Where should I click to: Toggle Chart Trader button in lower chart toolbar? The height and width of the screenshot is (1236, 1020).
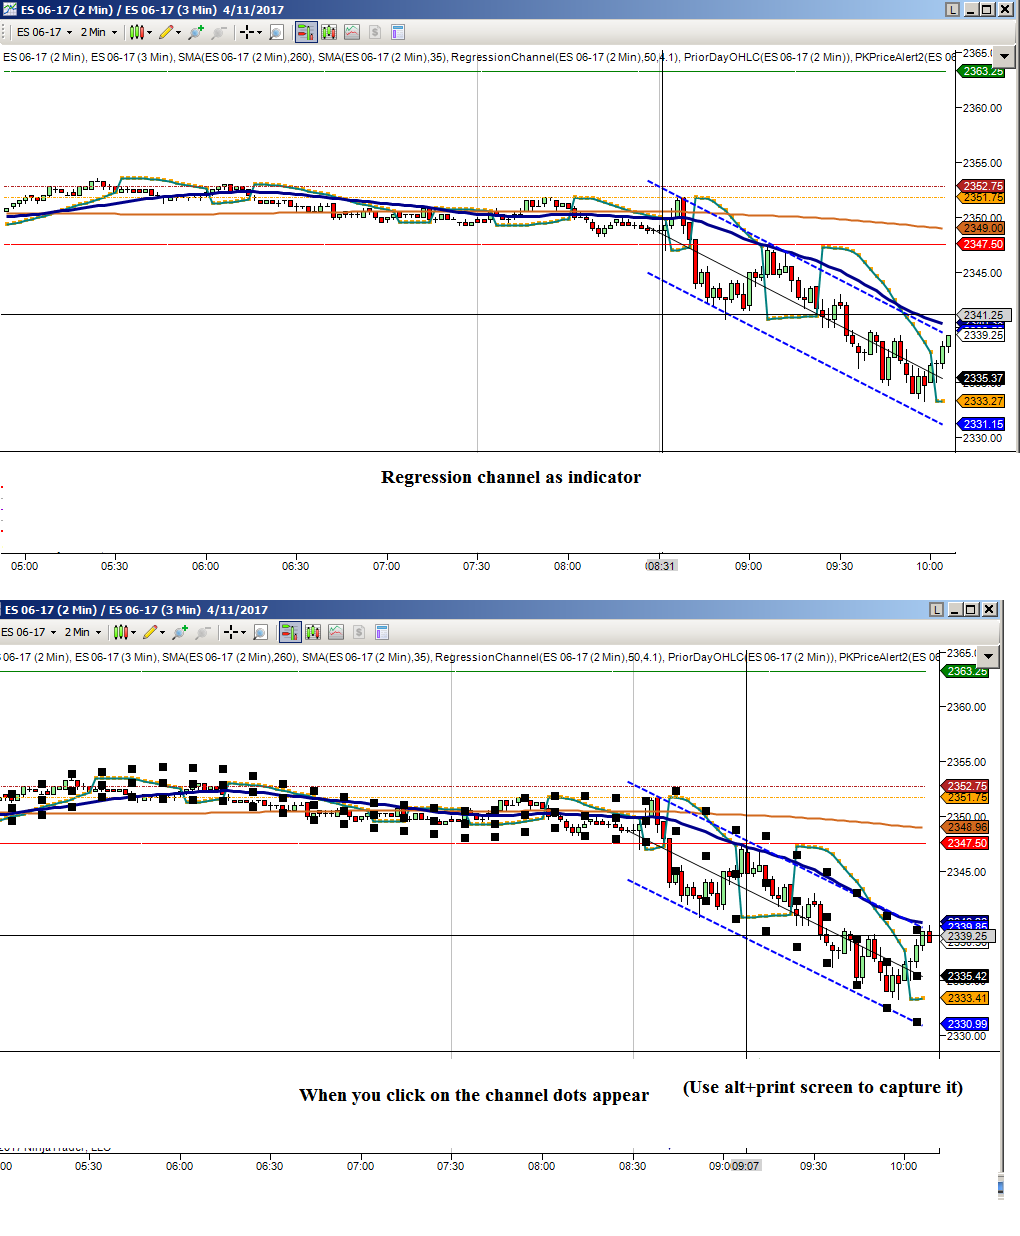click(290, 632)
